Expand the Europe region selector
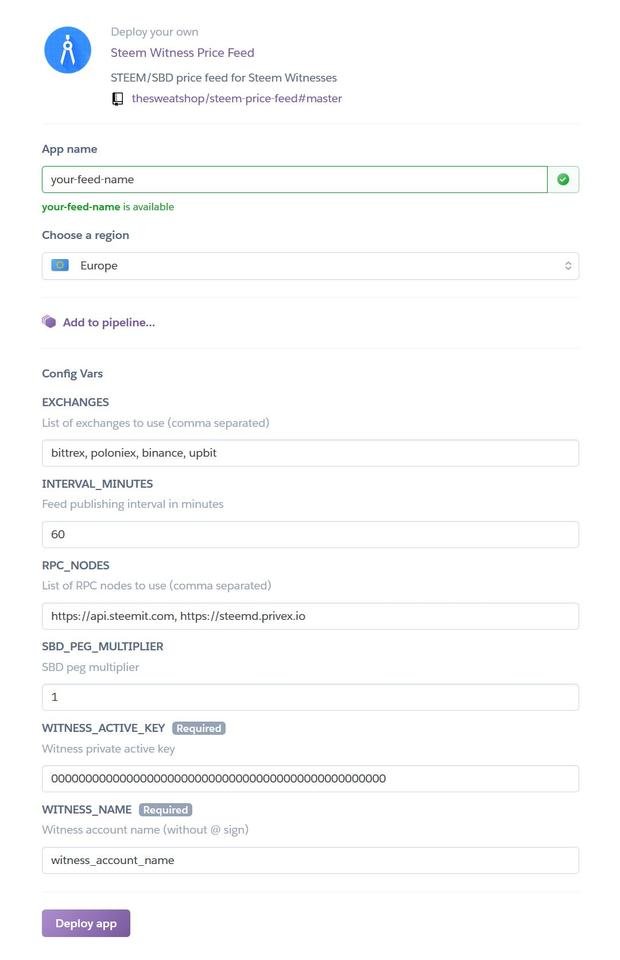620x960 pixels. (x=310, y=266)
